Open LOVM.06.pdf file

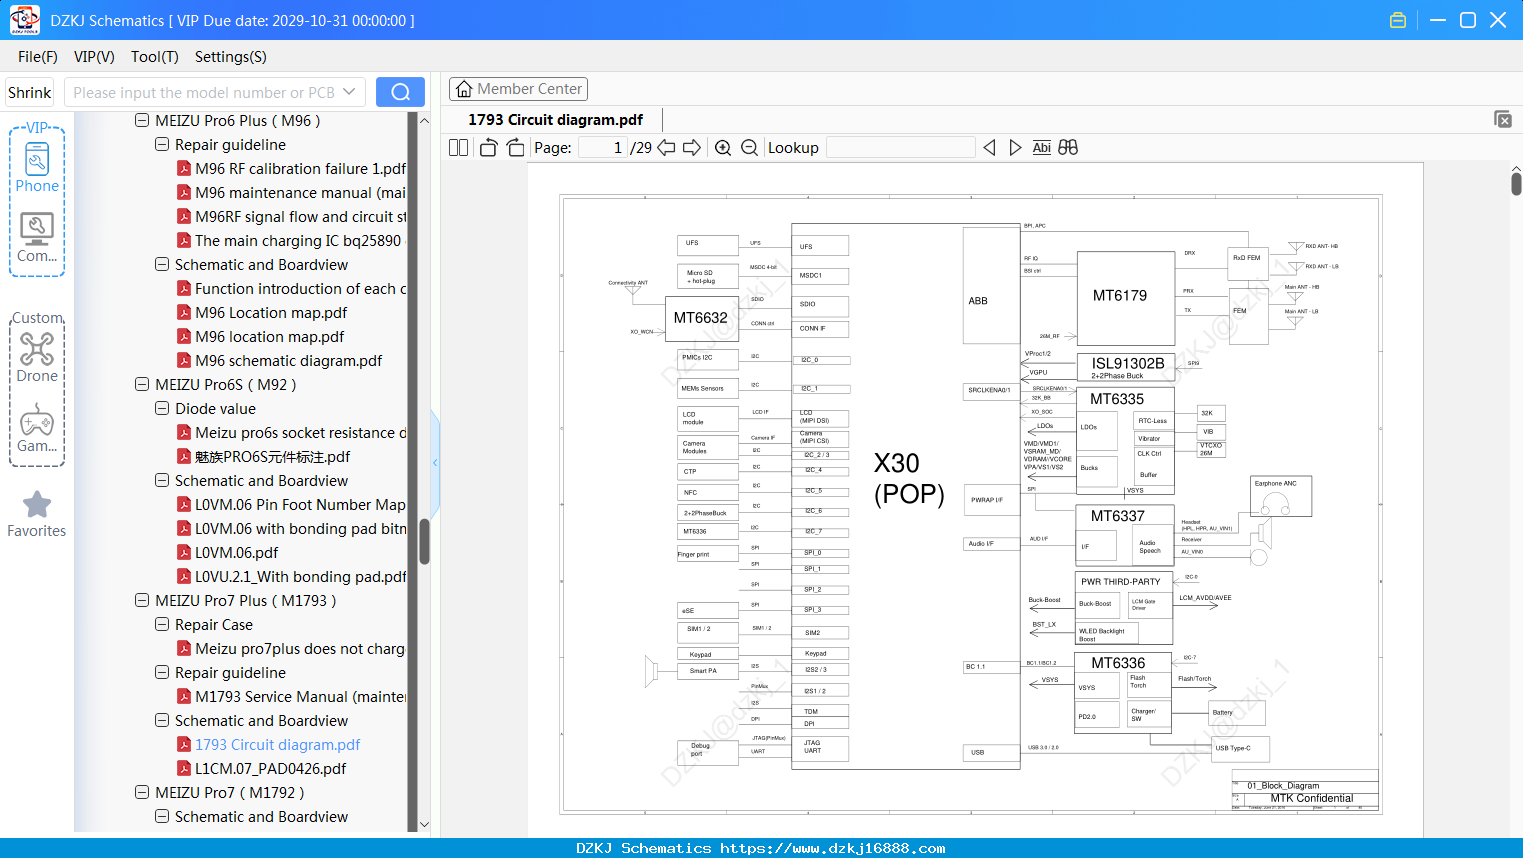tap(236, 552)
